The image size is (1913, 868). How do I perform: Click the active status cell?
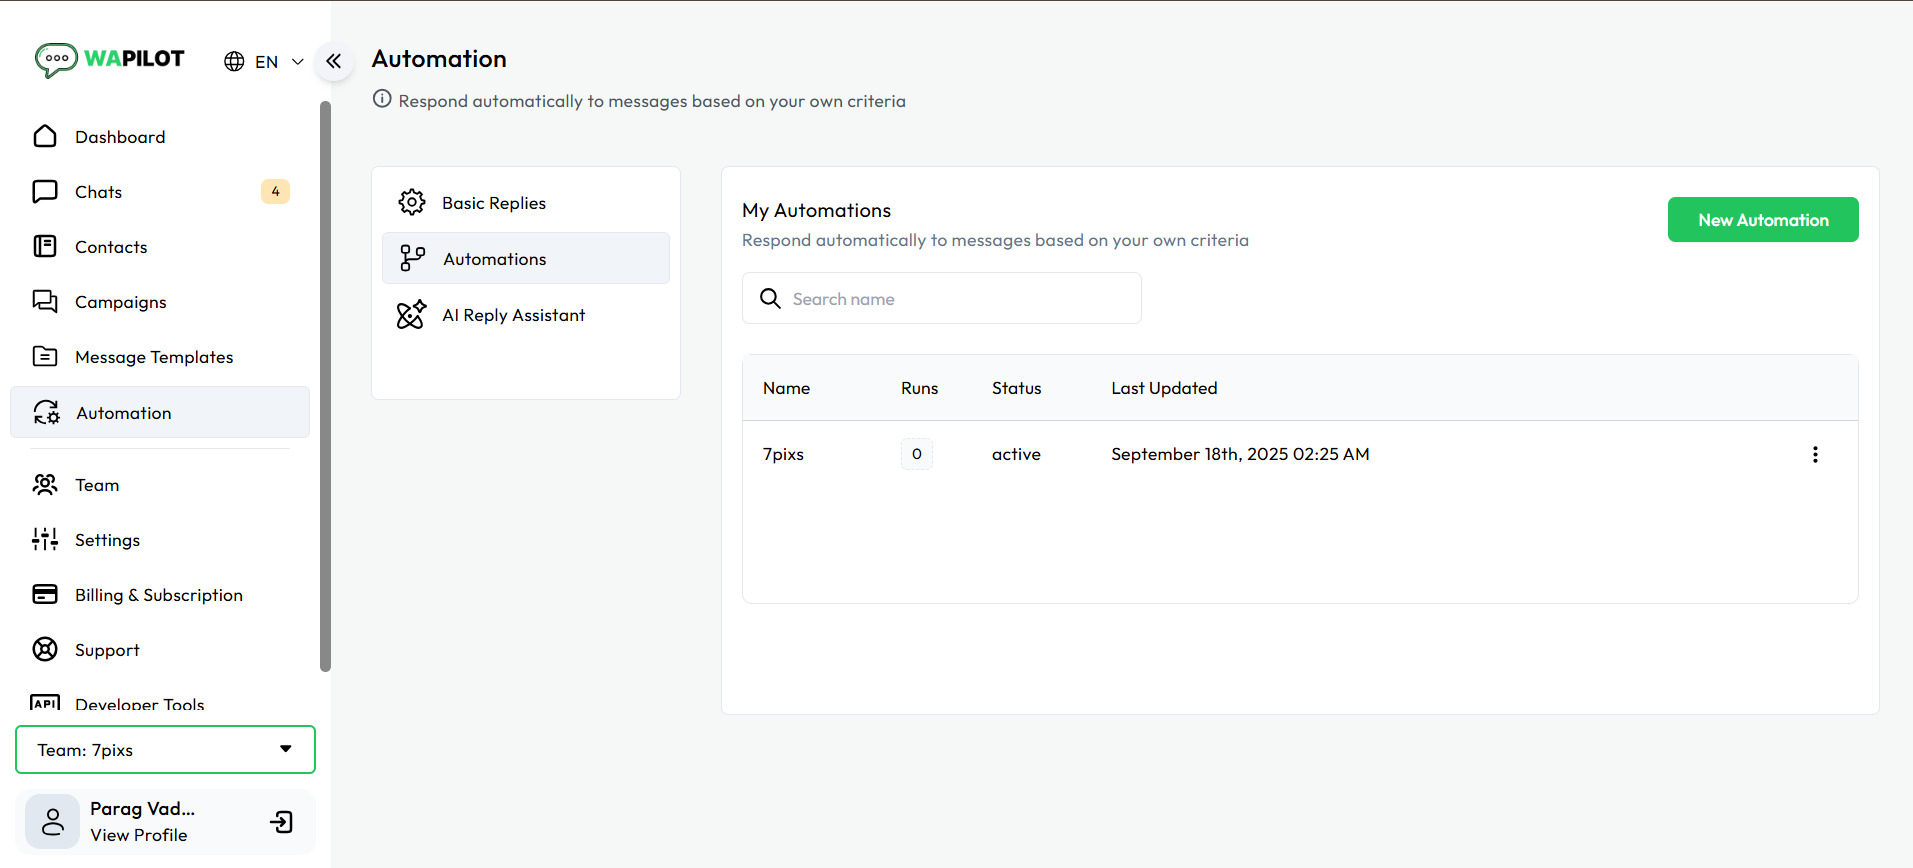[x=1016, y=454]
